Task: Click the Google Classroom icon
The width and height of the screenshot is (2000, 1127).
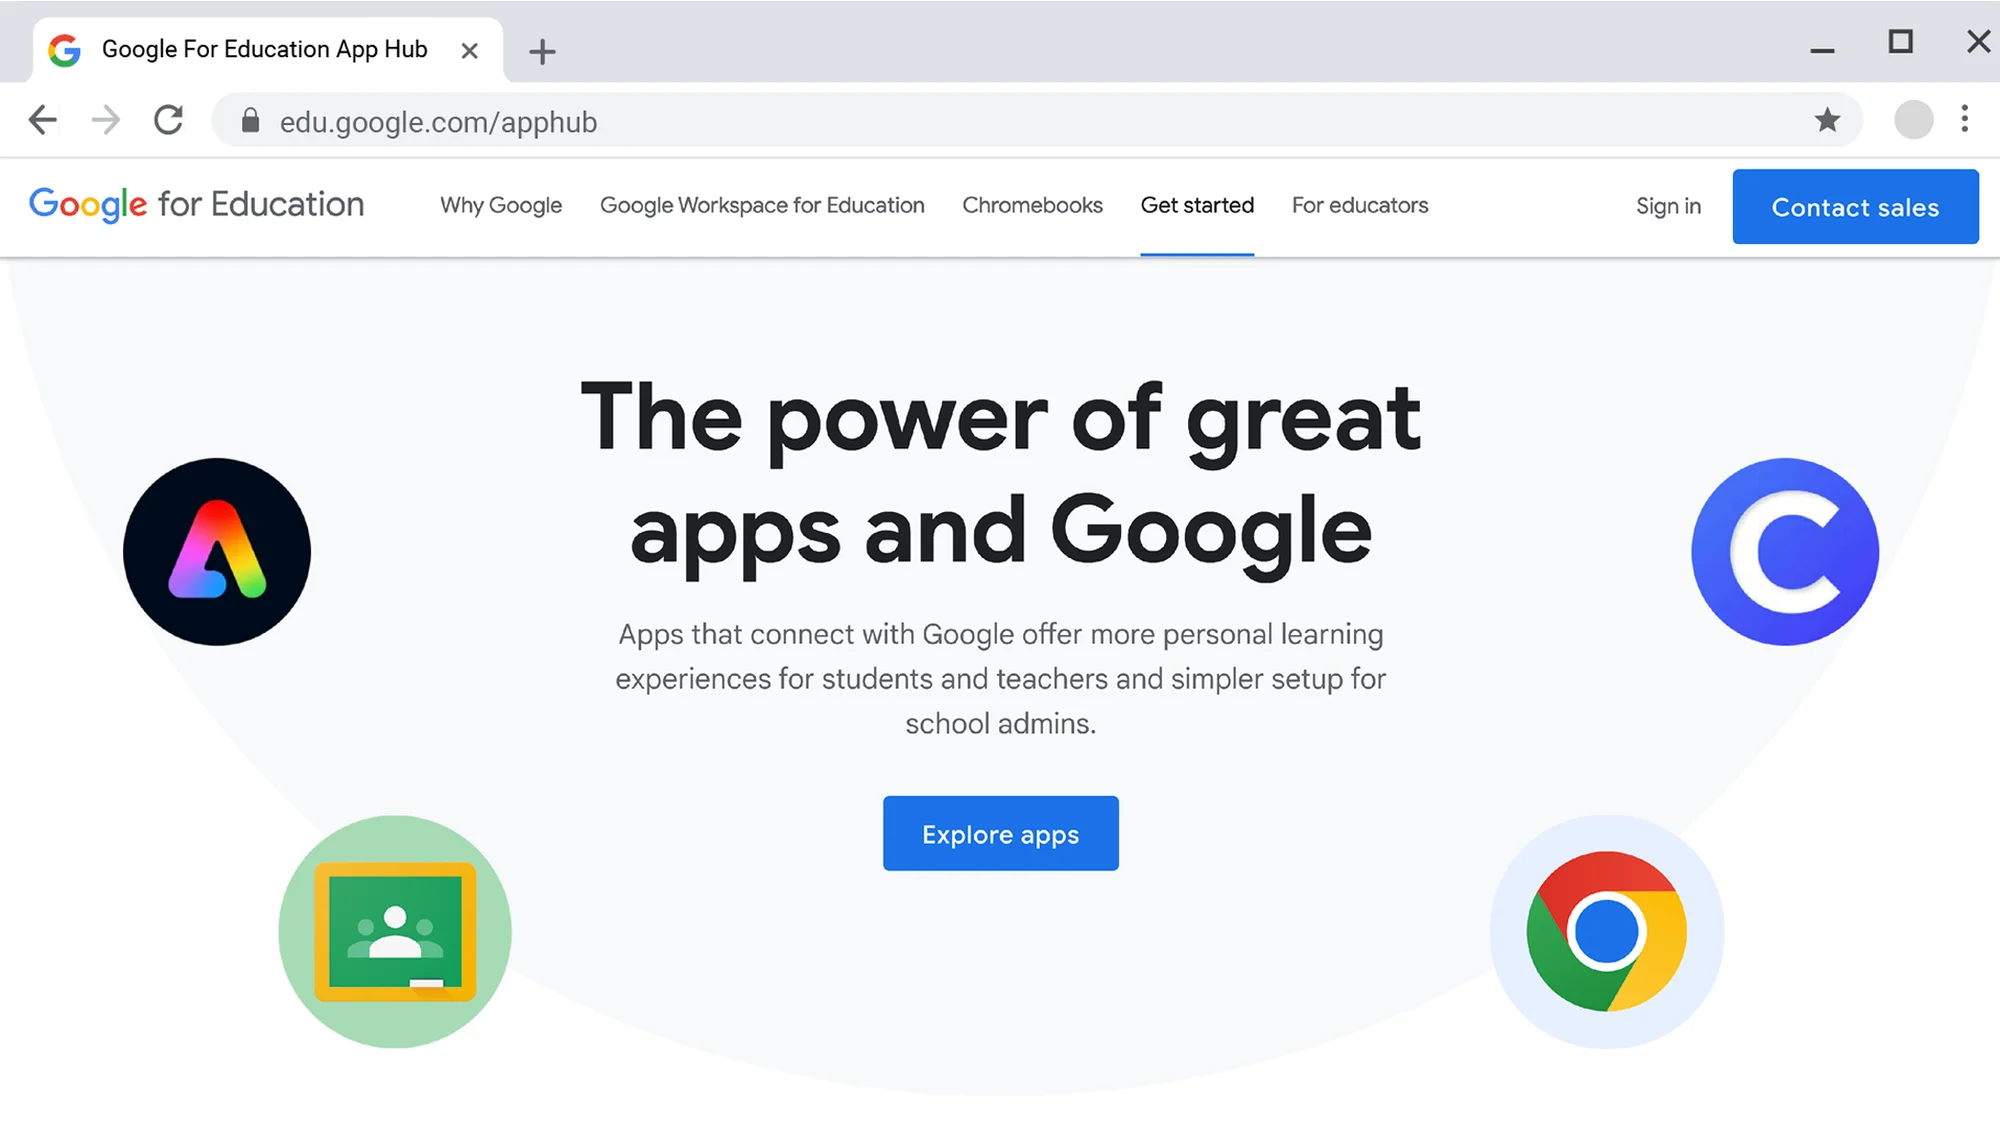Action: 394,932
